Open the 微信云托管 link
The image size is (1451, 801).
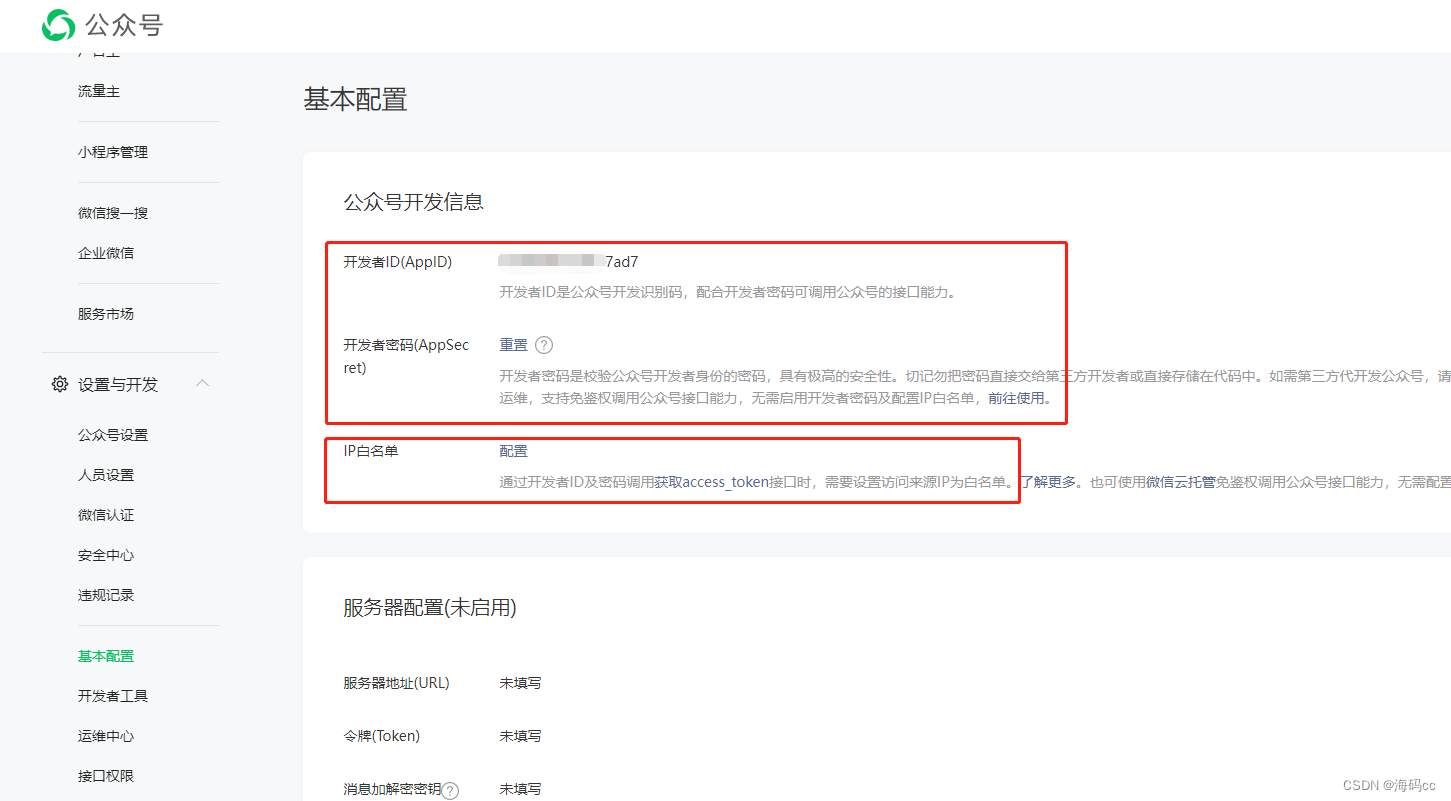point(1181,482)
